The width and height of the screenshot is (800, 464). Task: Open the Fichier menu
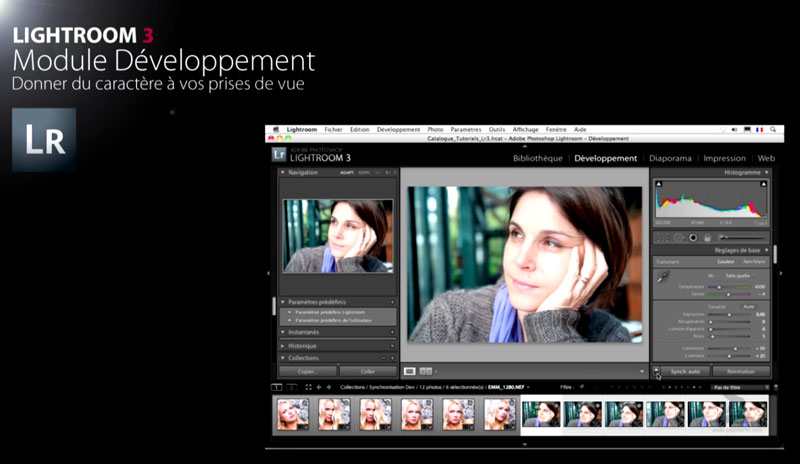pyautogui.click(x=333, y=130)
